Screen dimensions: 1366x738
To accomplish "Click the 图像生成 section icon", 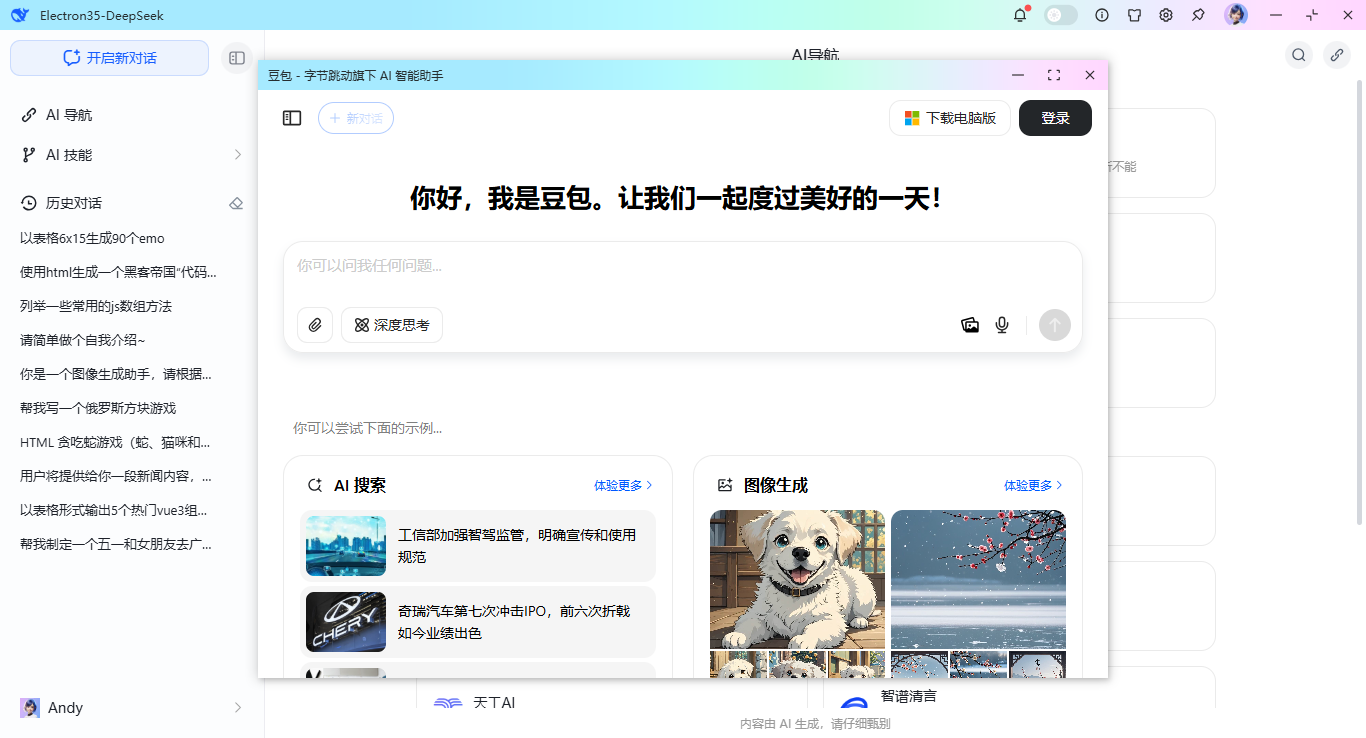I will [725, 485].
